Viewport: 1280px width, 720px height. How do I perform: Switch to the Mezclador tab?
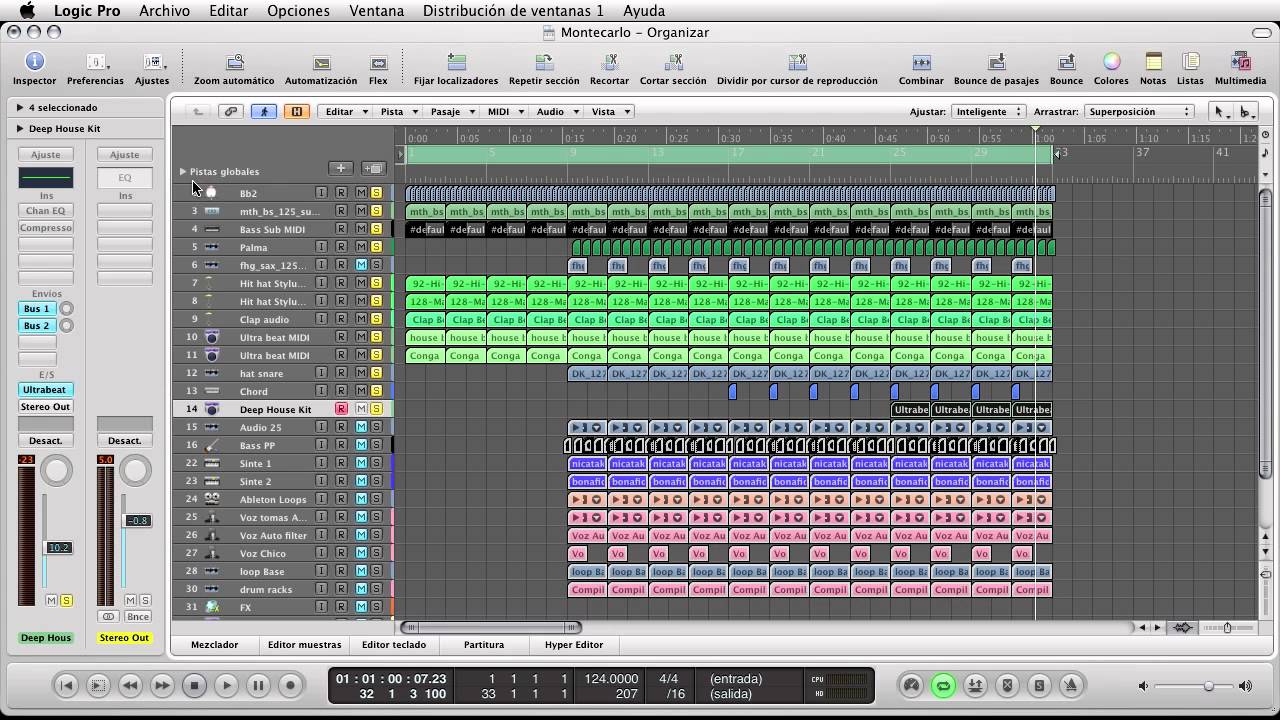click(x=215, y=645)
